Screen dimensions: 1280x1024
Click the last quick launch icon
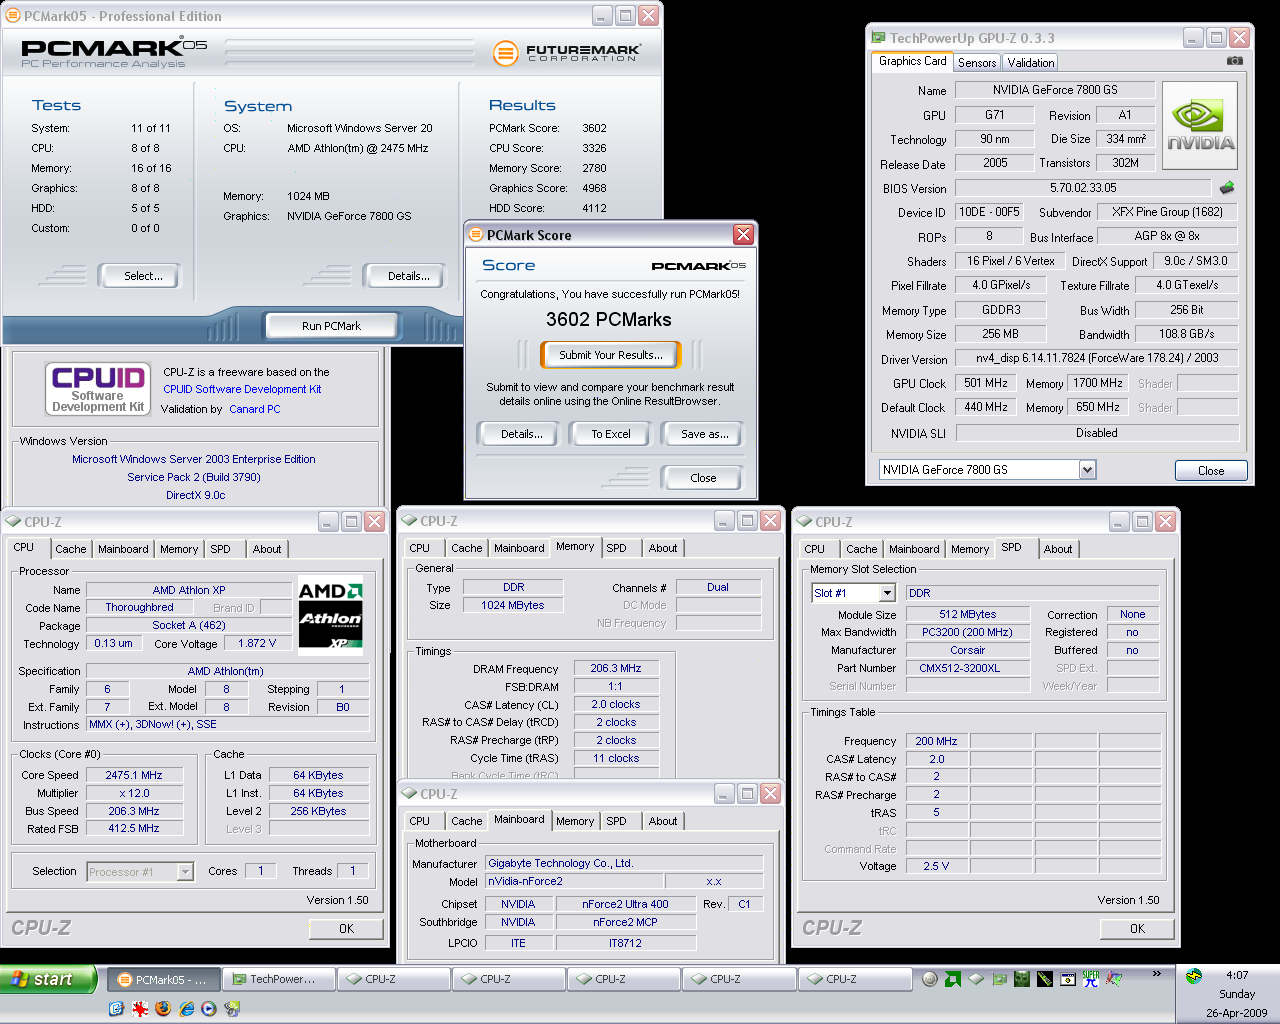pos(232,1008)
